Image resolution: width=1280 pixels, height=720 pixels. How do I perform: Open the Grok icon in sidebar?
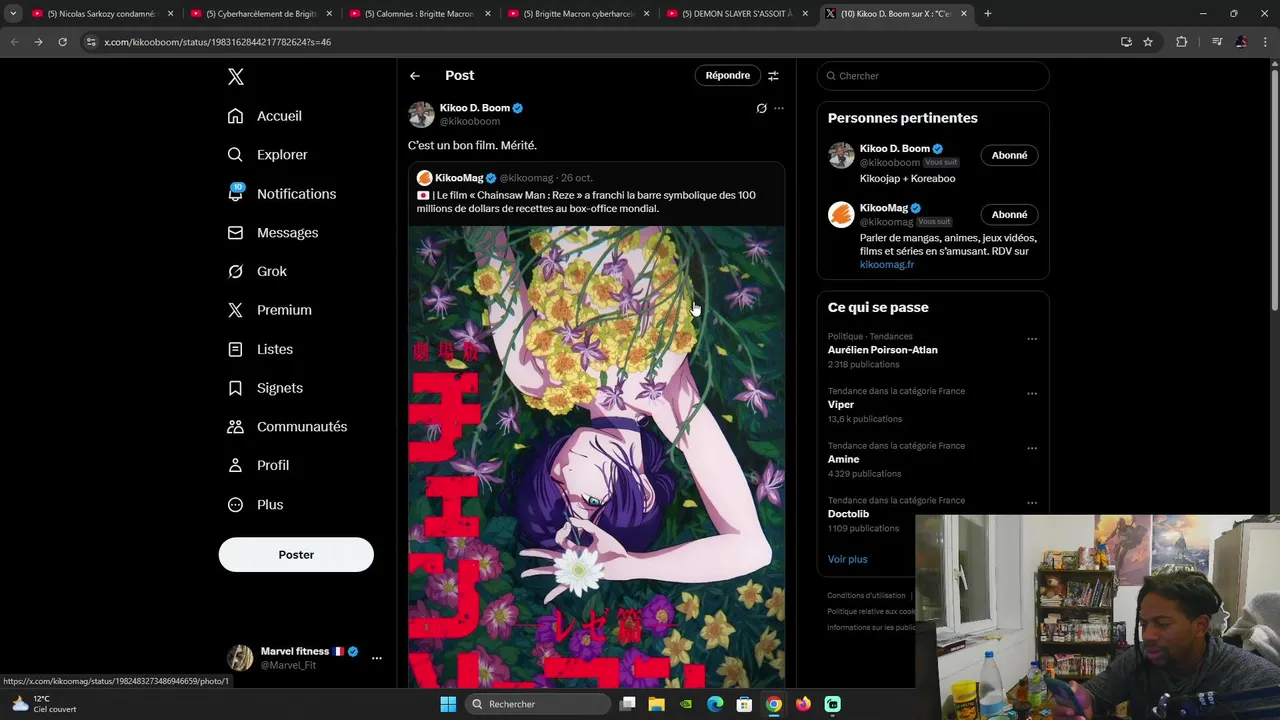(235, 271)
